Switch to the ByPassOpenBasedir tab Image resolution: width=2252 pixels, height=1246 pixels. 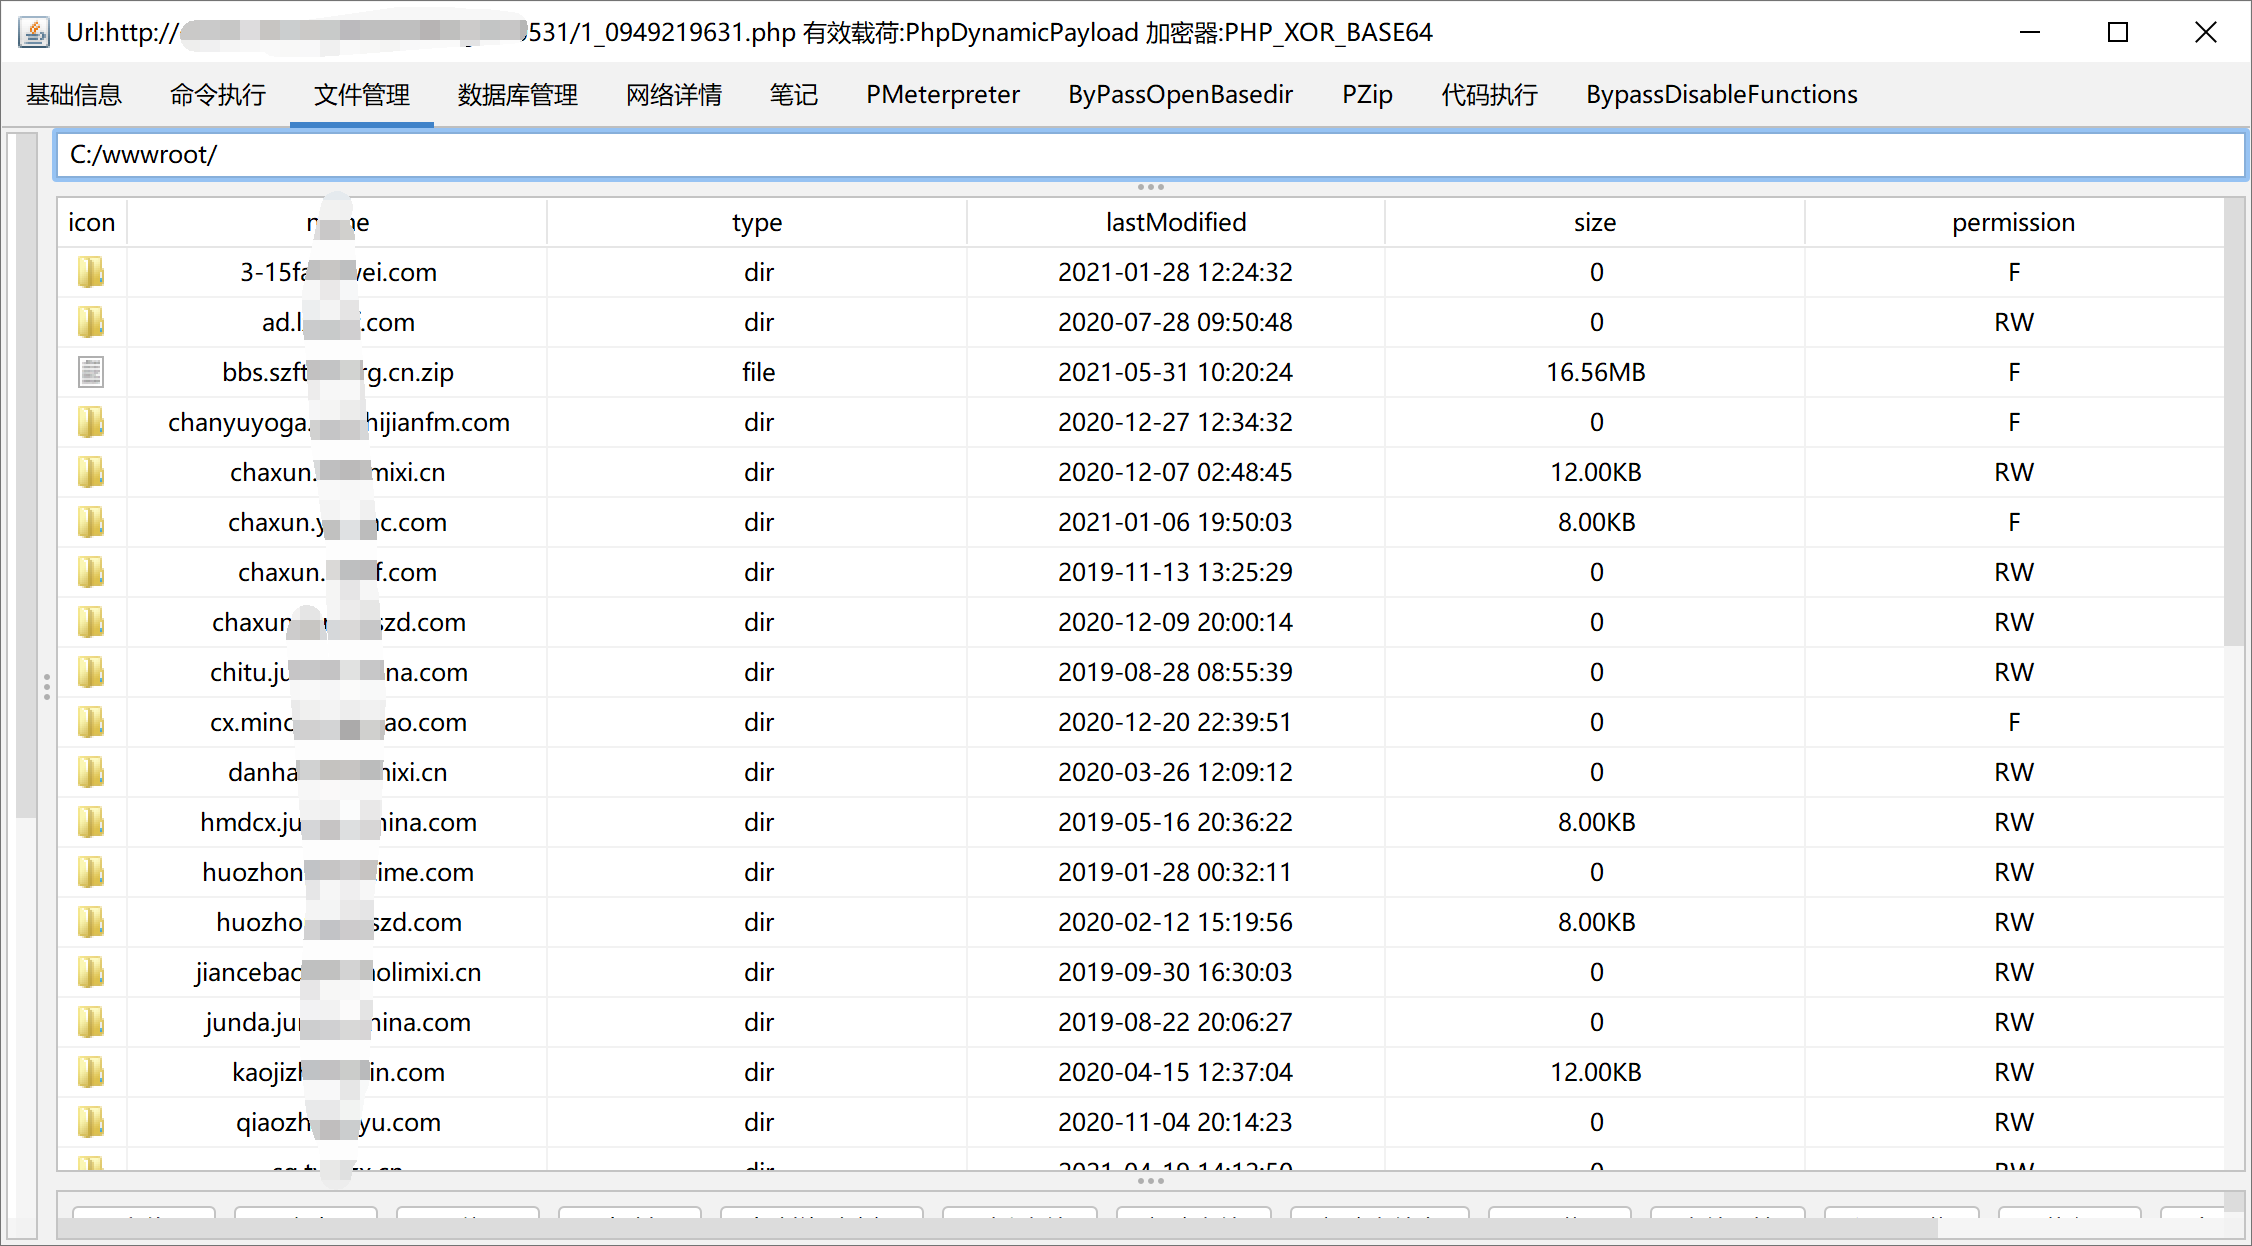click(1181, 95)
